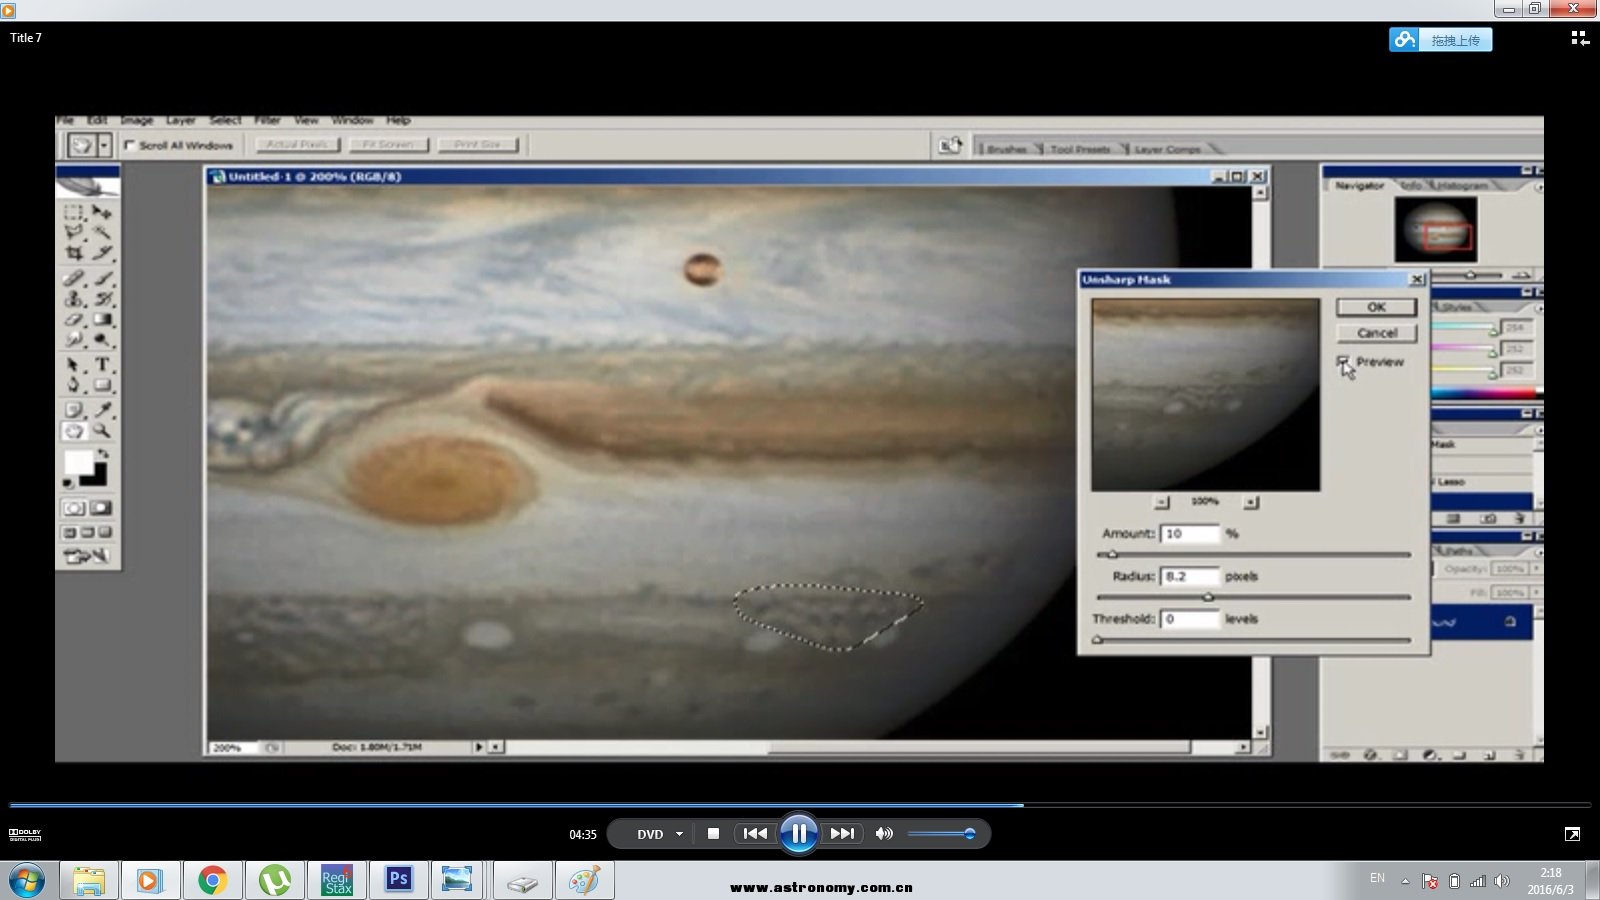
Task: Enable Scroll All Windows checkbox
Action: coord(130,145)
